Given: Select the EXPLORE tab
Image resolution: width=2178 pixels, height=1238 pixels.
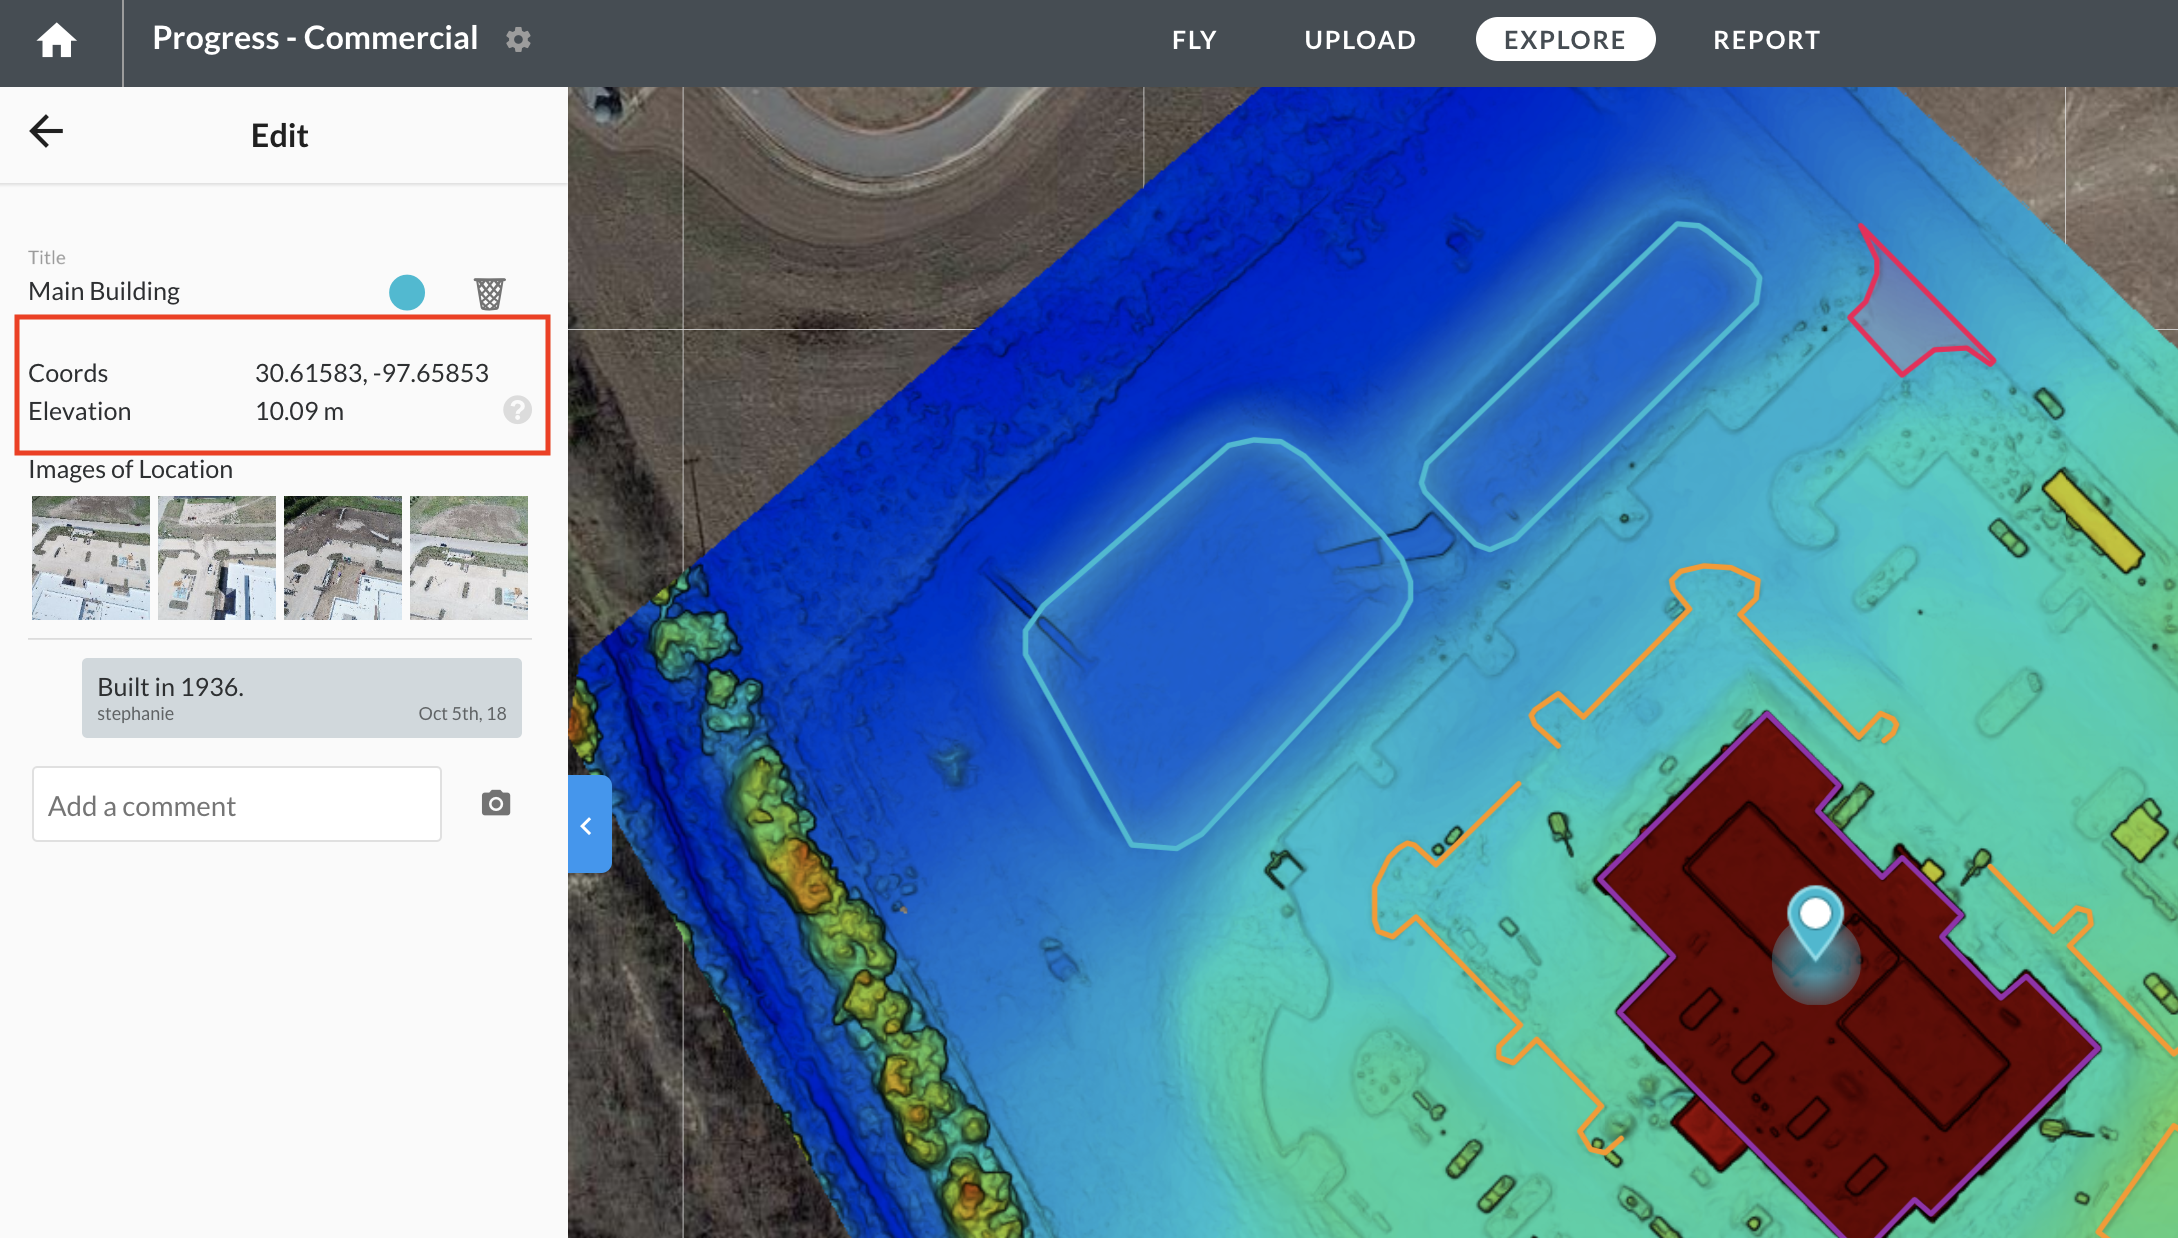Looking at the screenshot, I should [x=1565, y=40].
